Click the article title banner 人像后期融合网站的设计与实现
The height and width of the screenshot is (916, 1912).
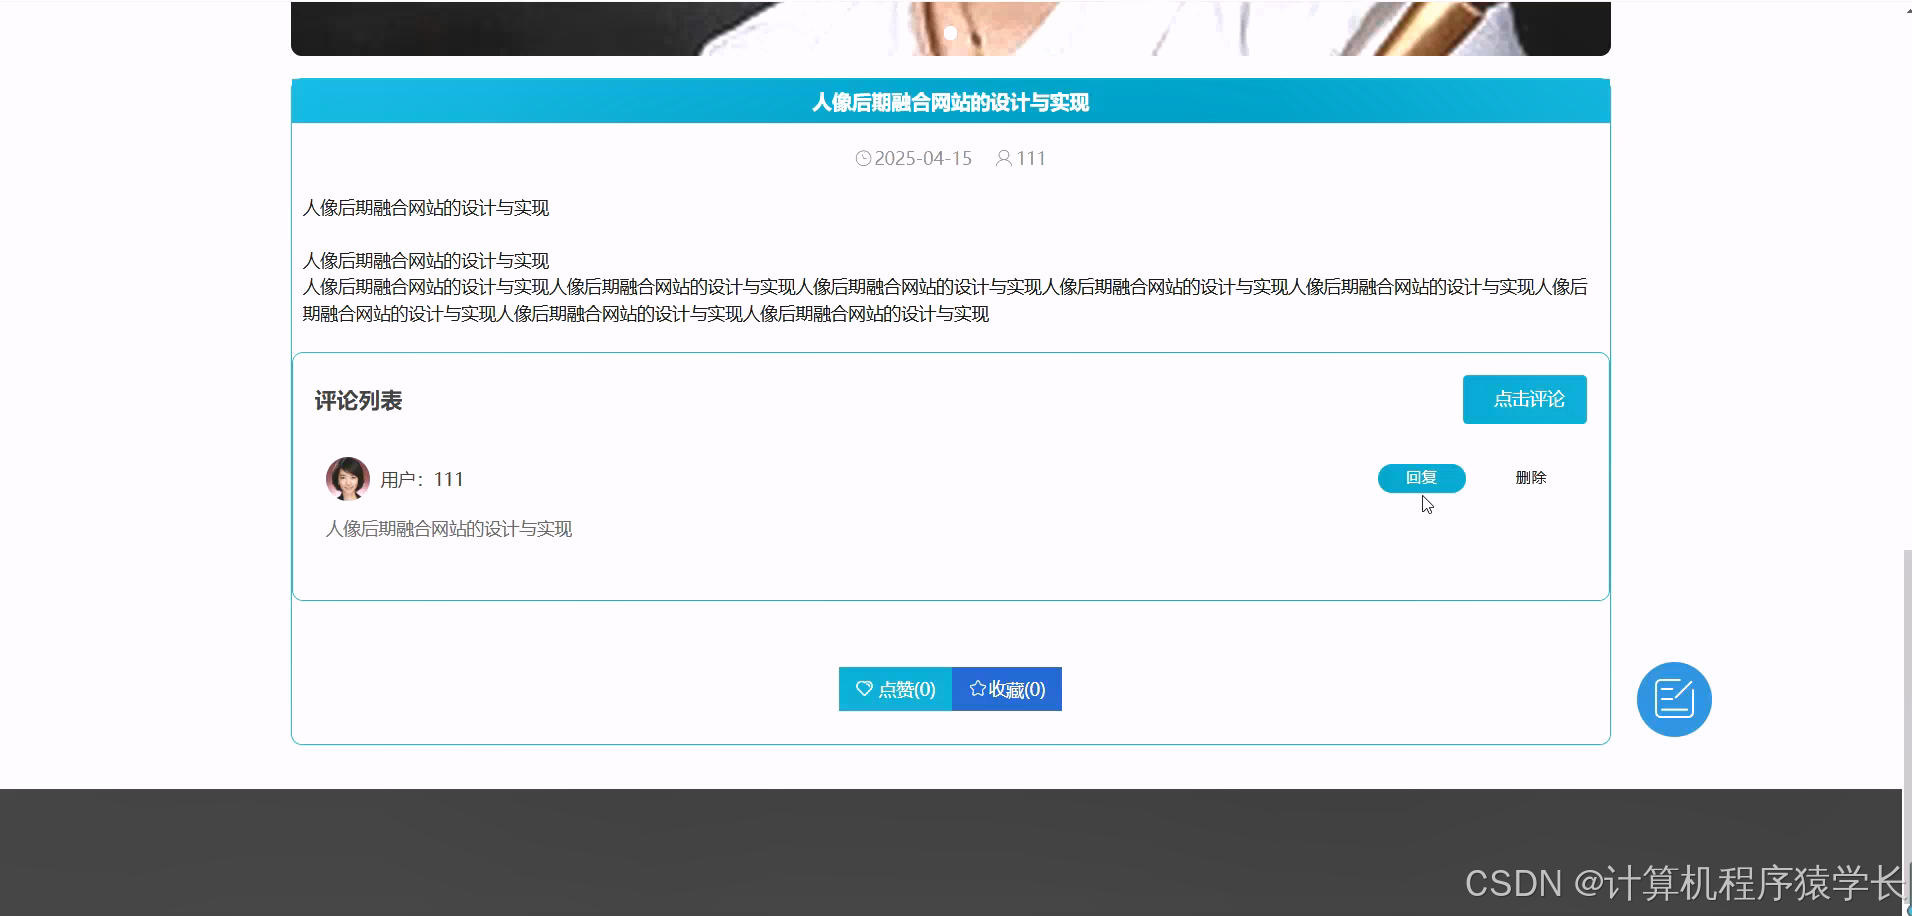[x=949, y=101]
